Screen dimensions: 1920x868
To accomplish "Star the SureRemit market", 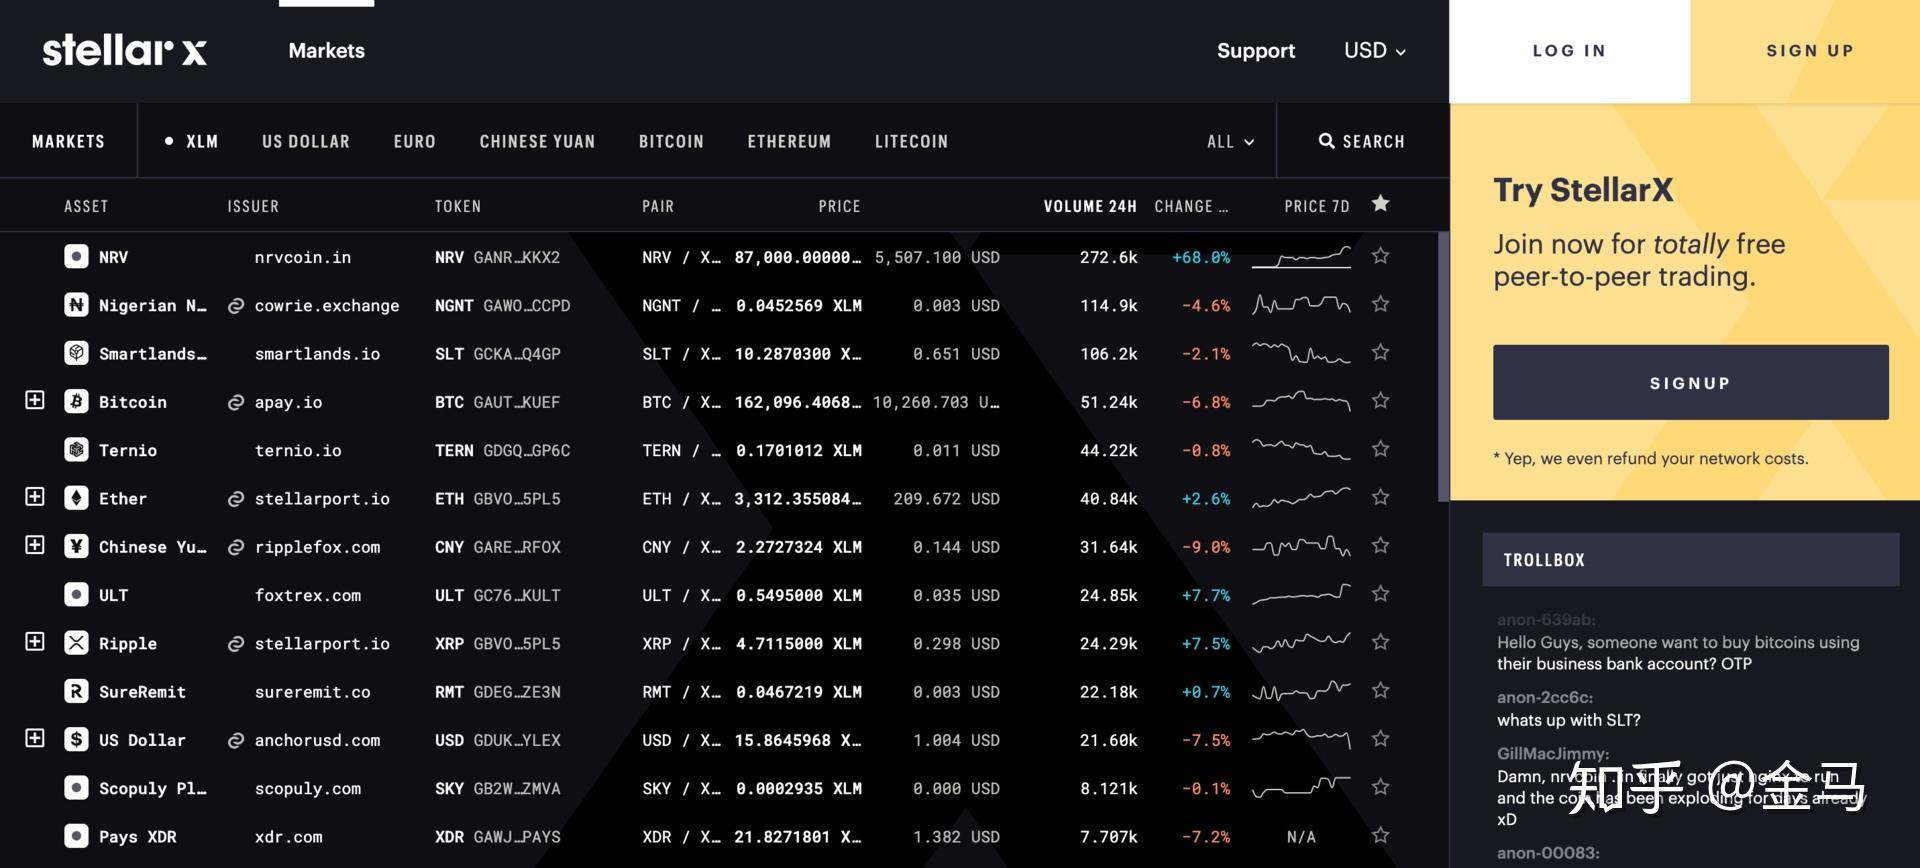I will click(1380, 691).
